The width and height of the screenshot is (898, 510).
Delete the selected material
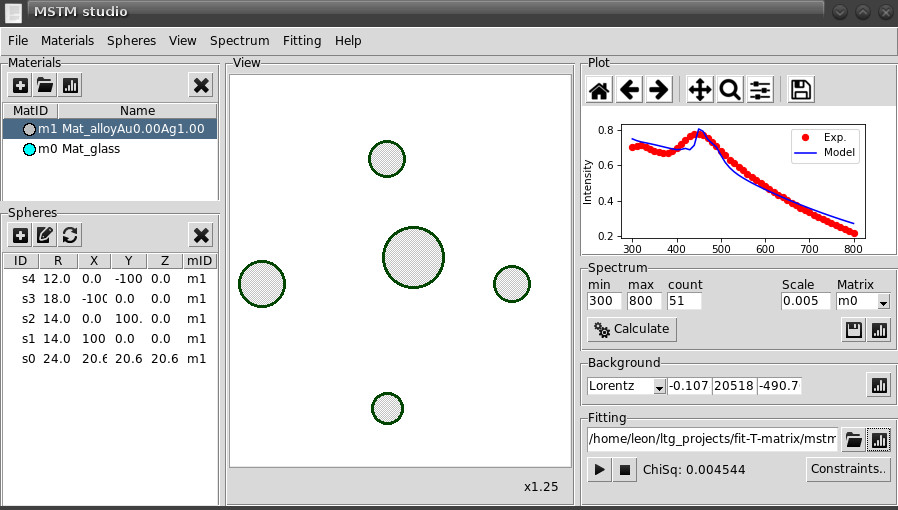(x=201, y=86)
